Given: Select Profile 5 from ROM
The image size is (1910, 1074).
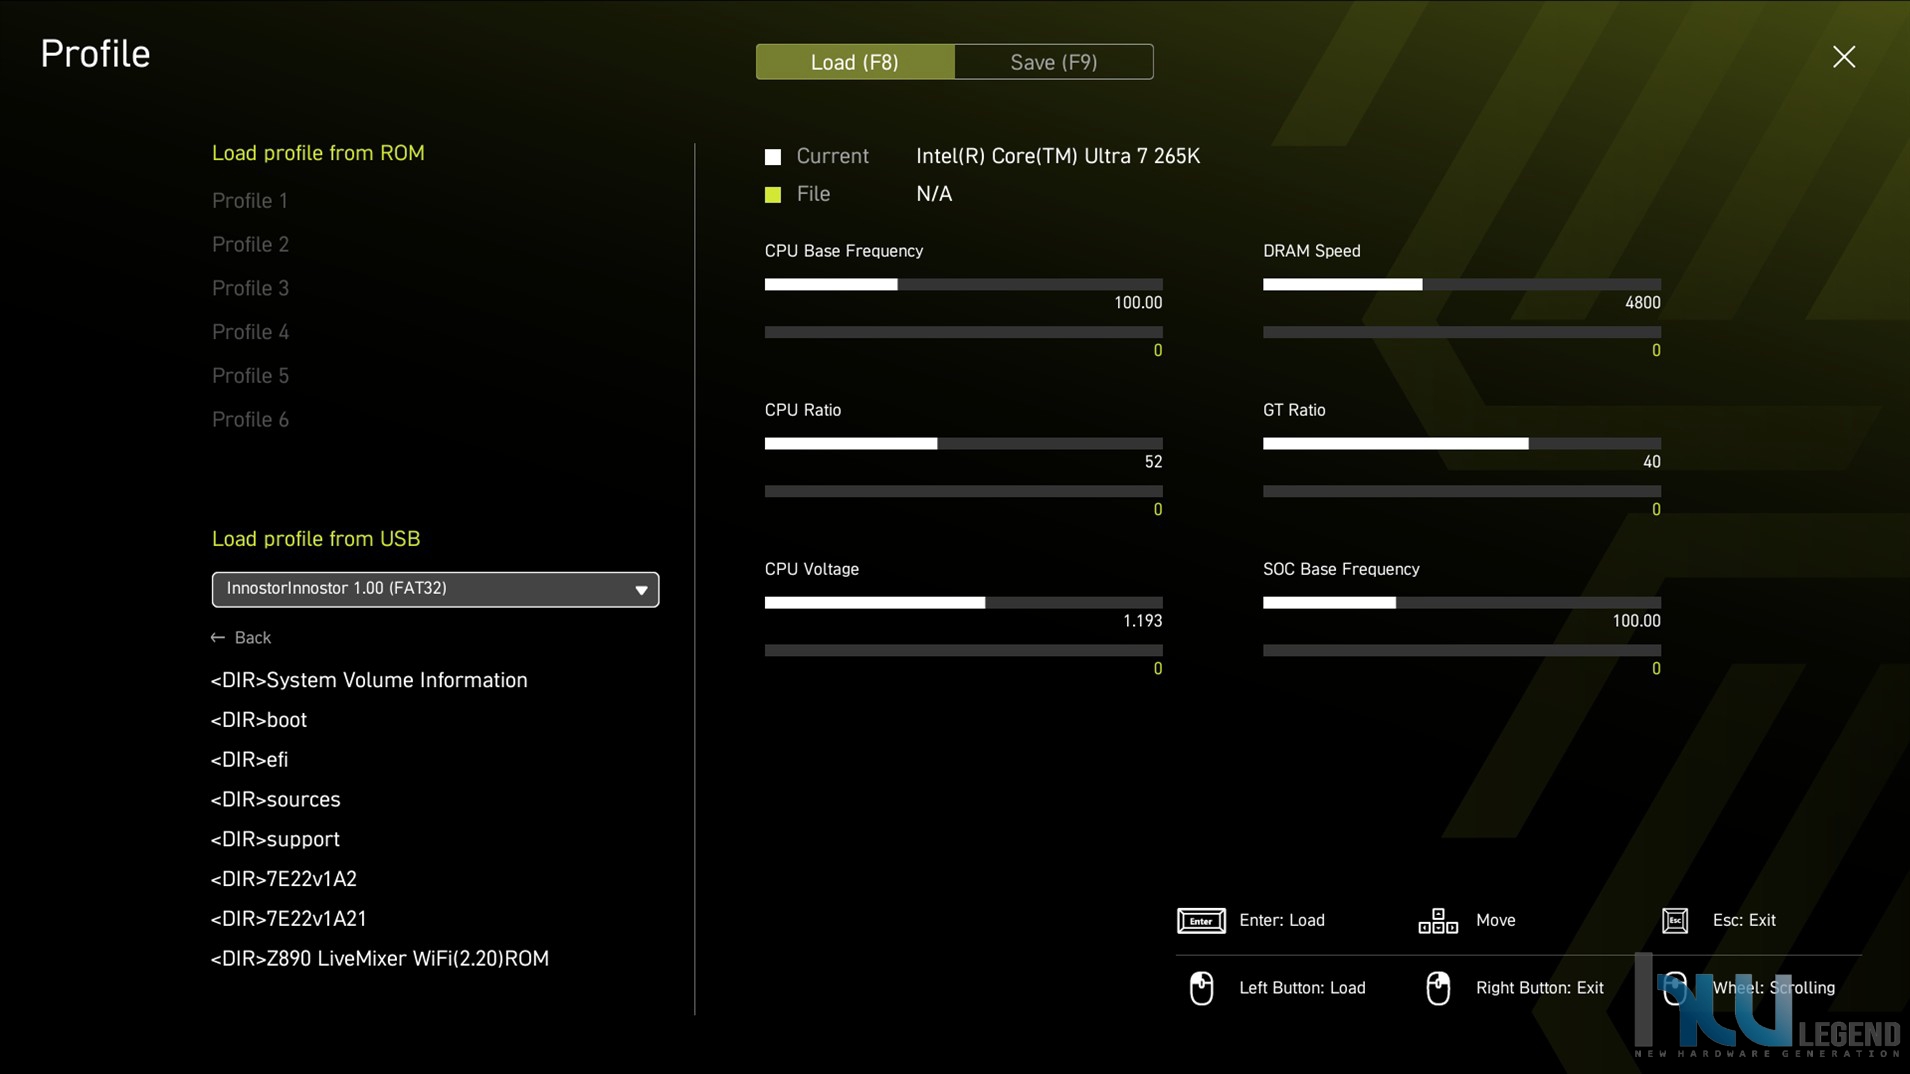Looking at the screenshot, I should pos(250,376).
